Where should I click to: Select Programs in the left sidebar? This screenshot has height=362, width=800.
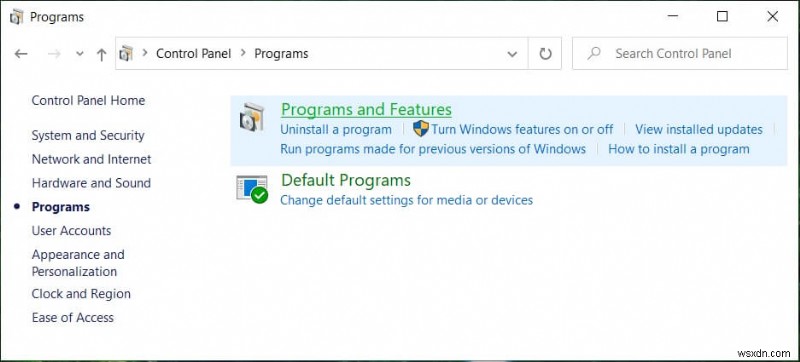(x=61, y=207)
